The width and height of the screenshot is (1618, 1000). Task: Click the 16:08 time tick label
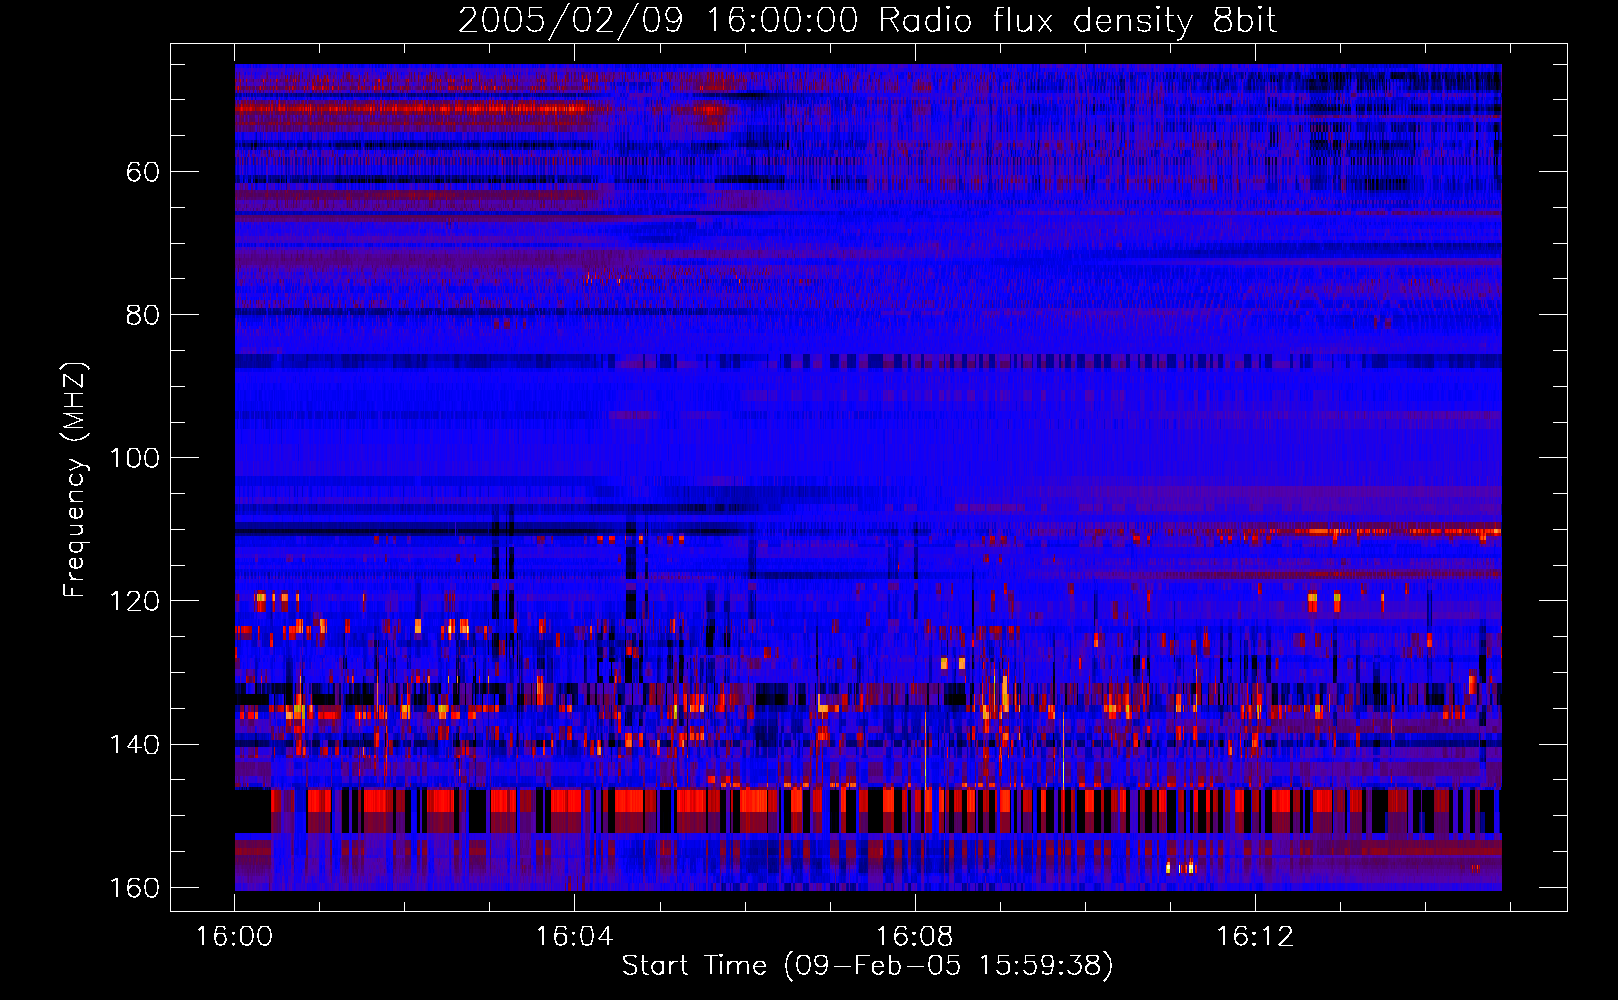coord(914,937)
